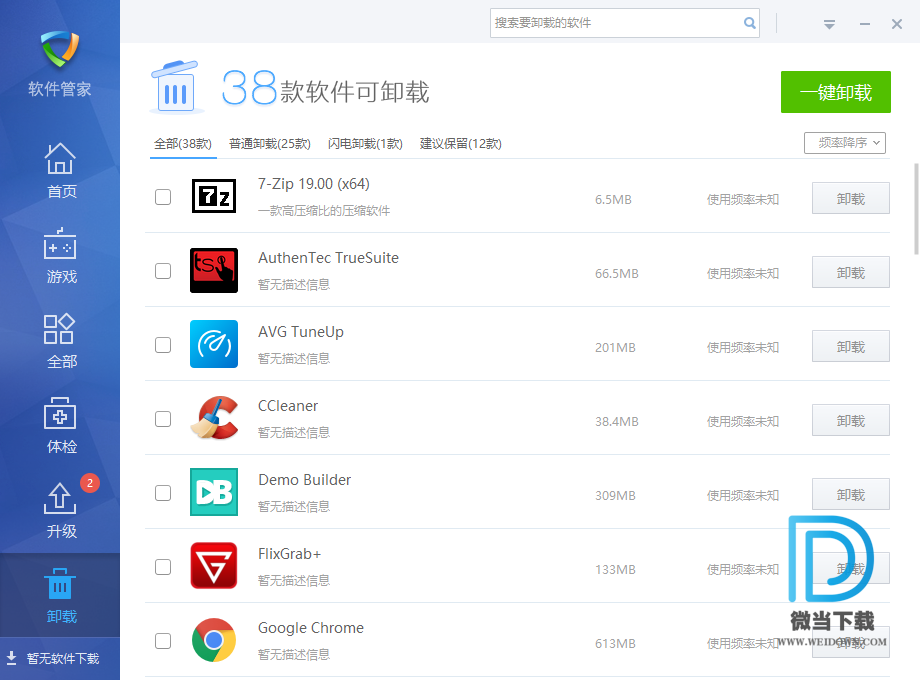
Task: Click the 66.5MB size value
Action: pyautogui.click(x=617, y=273)
